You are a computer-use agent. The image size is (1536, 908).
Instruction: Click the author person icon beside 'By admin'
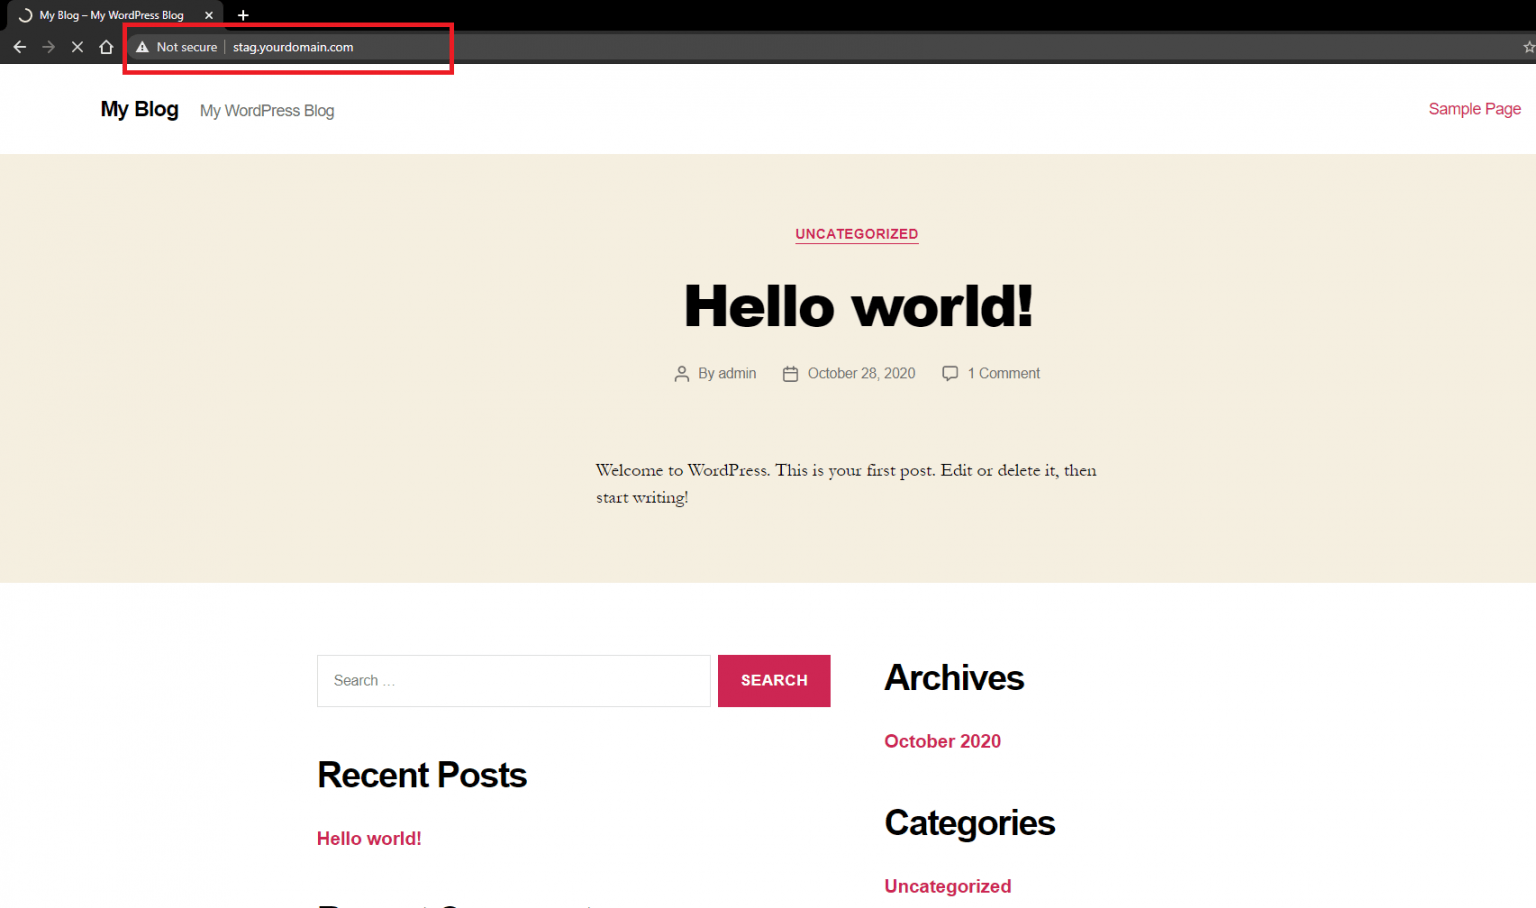click(x=682, y=373)
